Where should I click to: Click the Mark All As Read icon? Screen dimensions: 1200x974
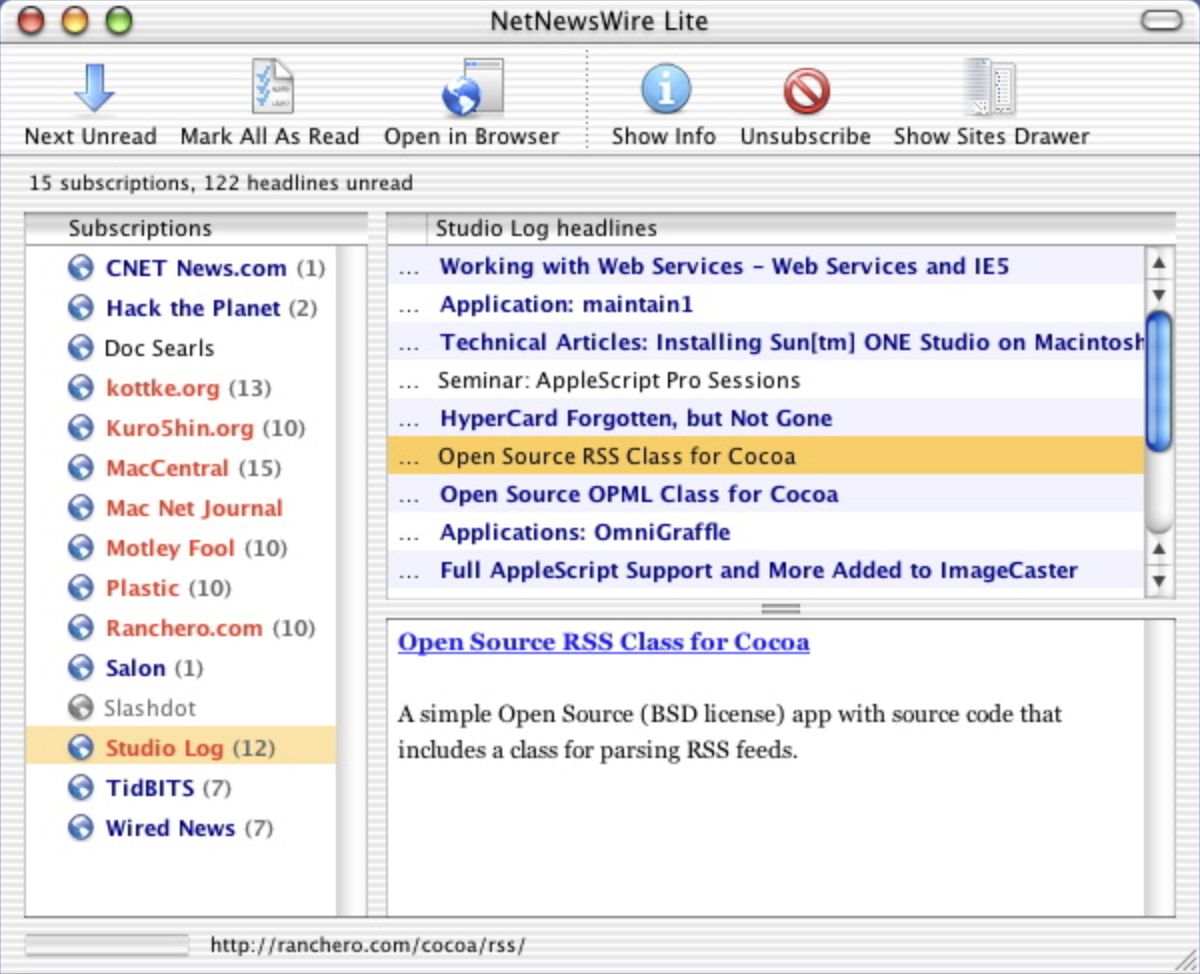coord(272,87)
